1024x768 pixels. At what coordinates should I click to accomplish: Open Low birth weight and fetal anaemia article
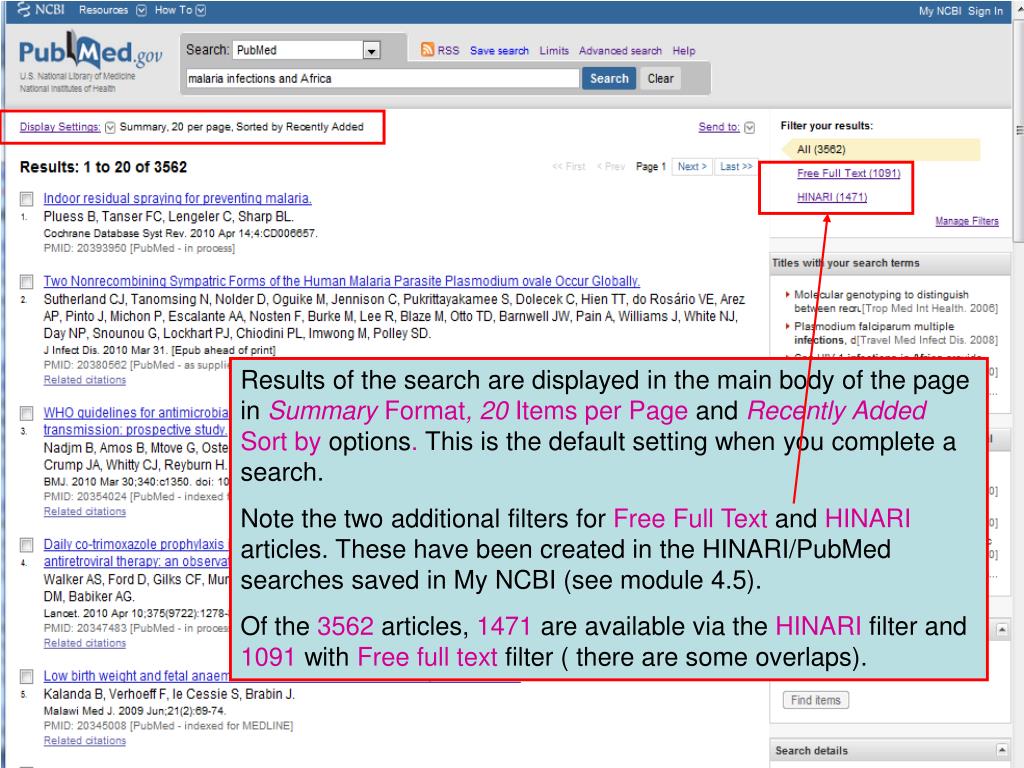coord(136,676)
